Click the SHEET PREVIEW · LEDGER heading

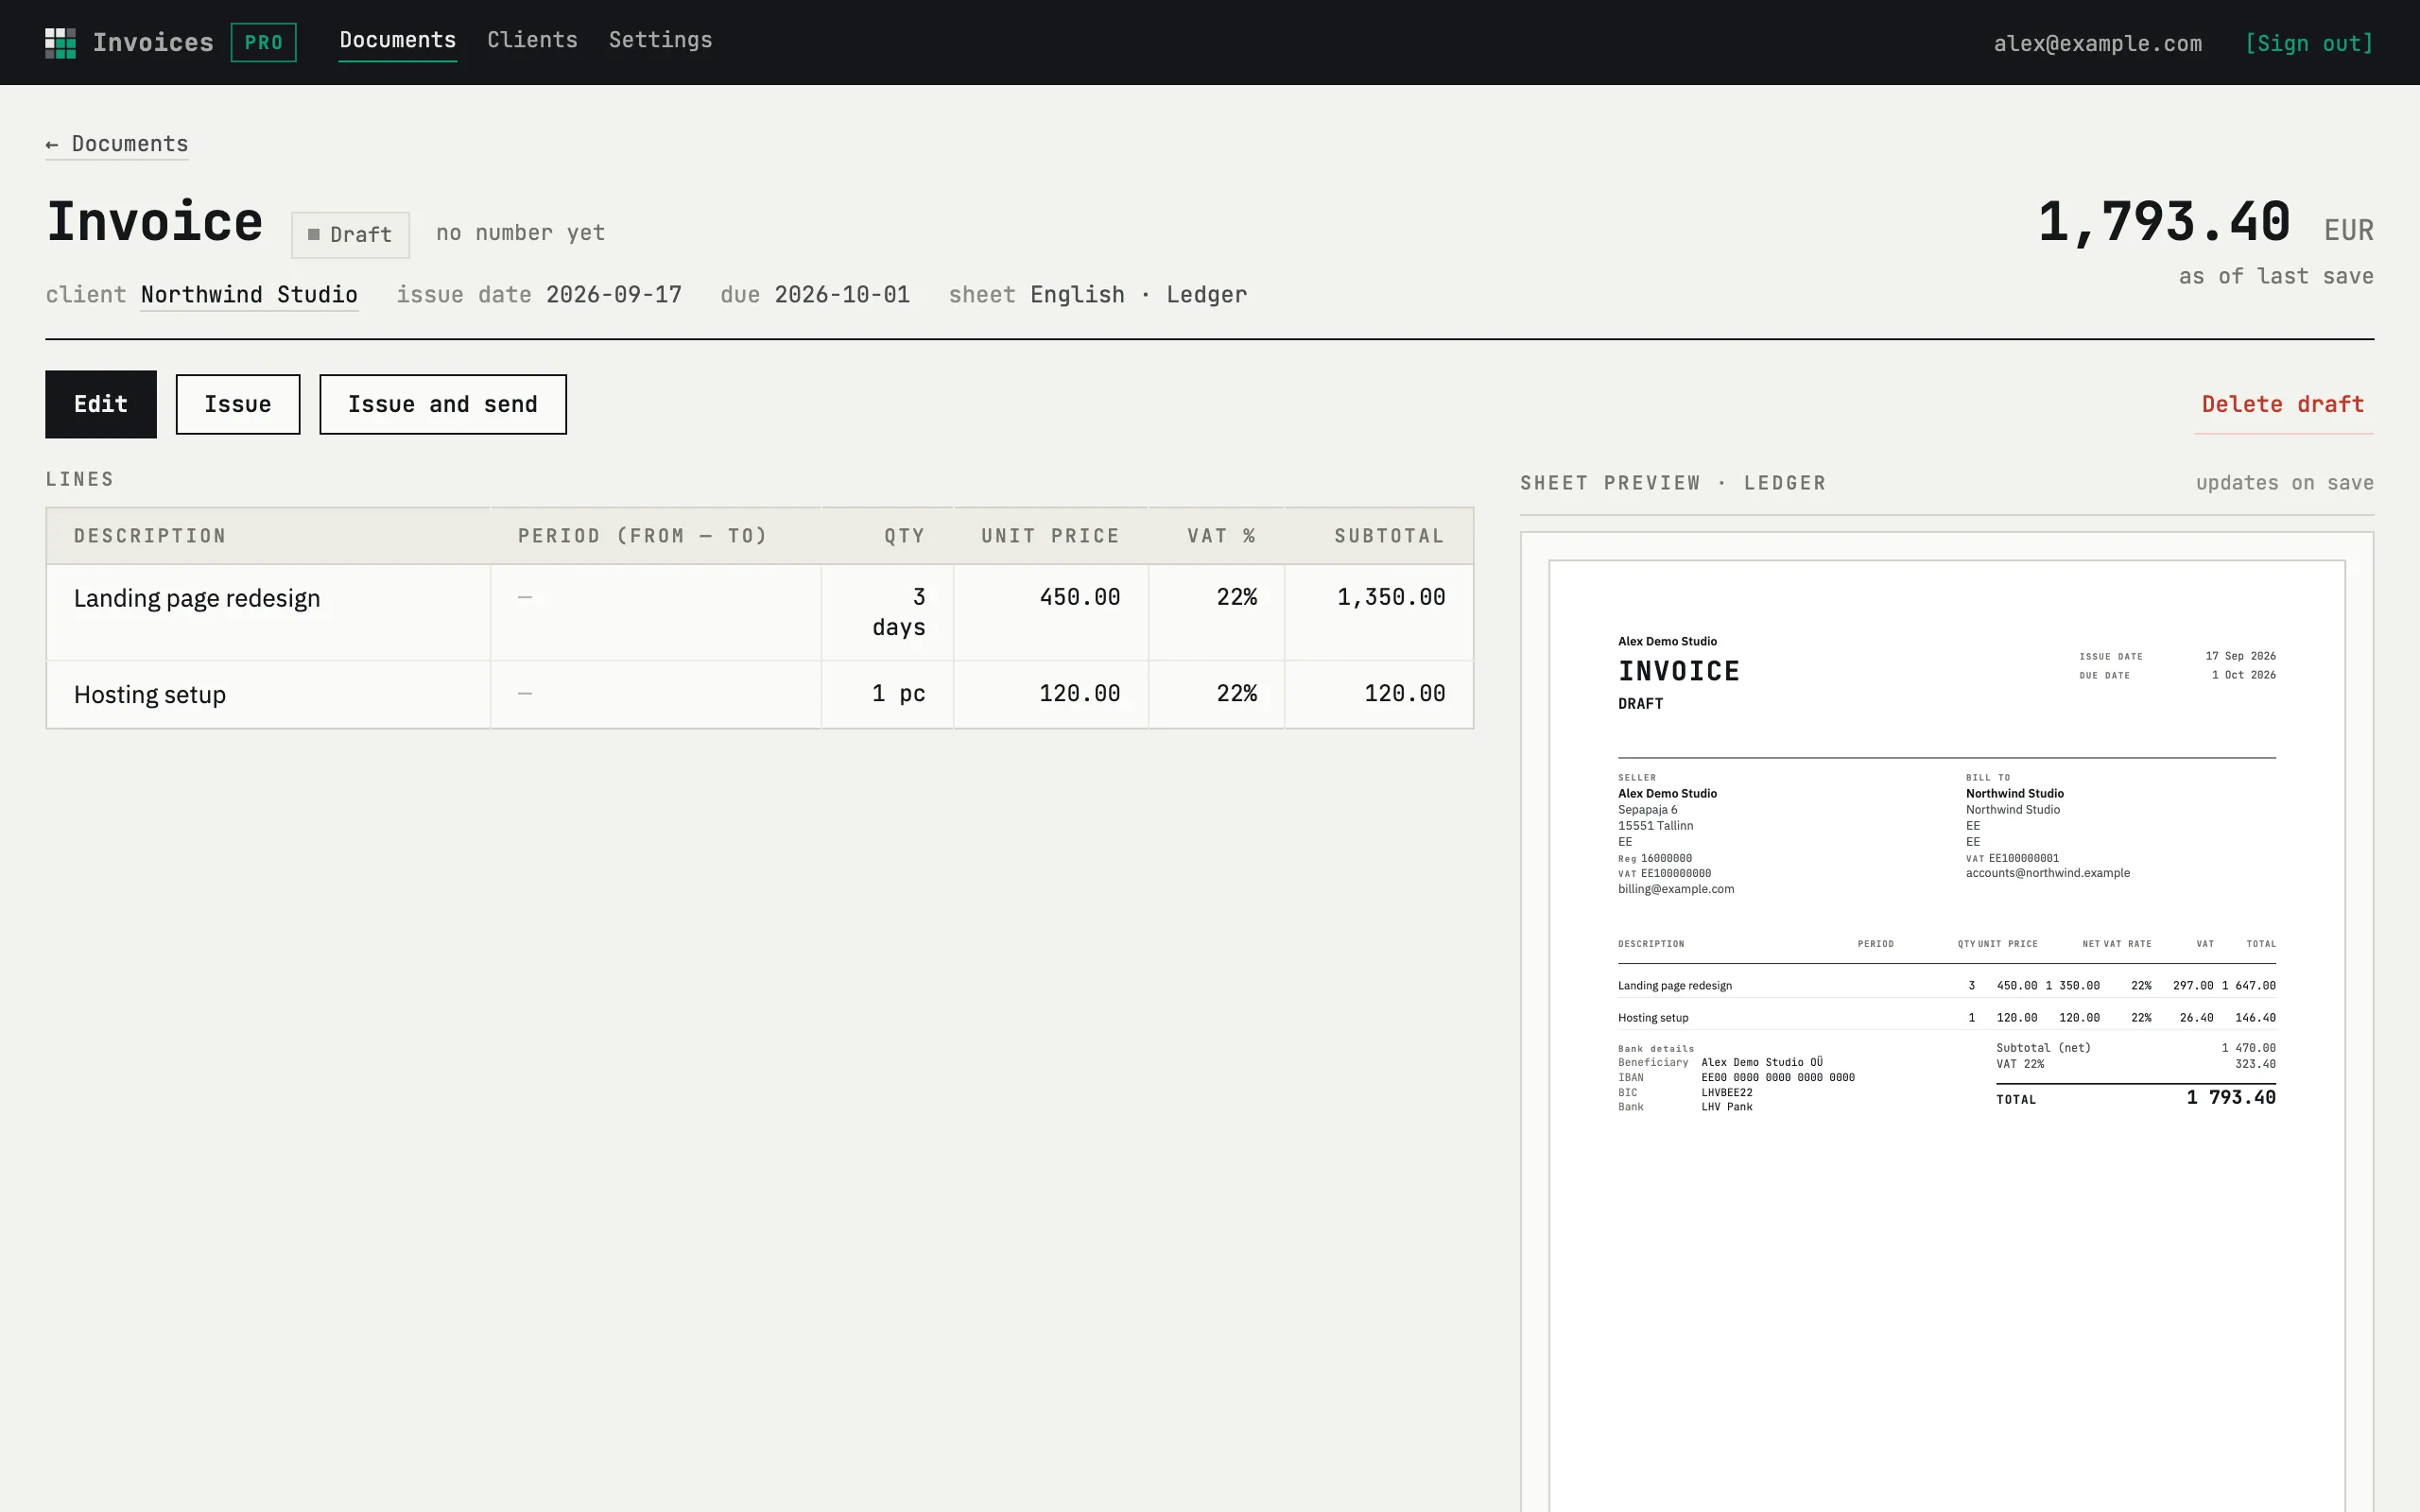click(x=1673, y=483)
